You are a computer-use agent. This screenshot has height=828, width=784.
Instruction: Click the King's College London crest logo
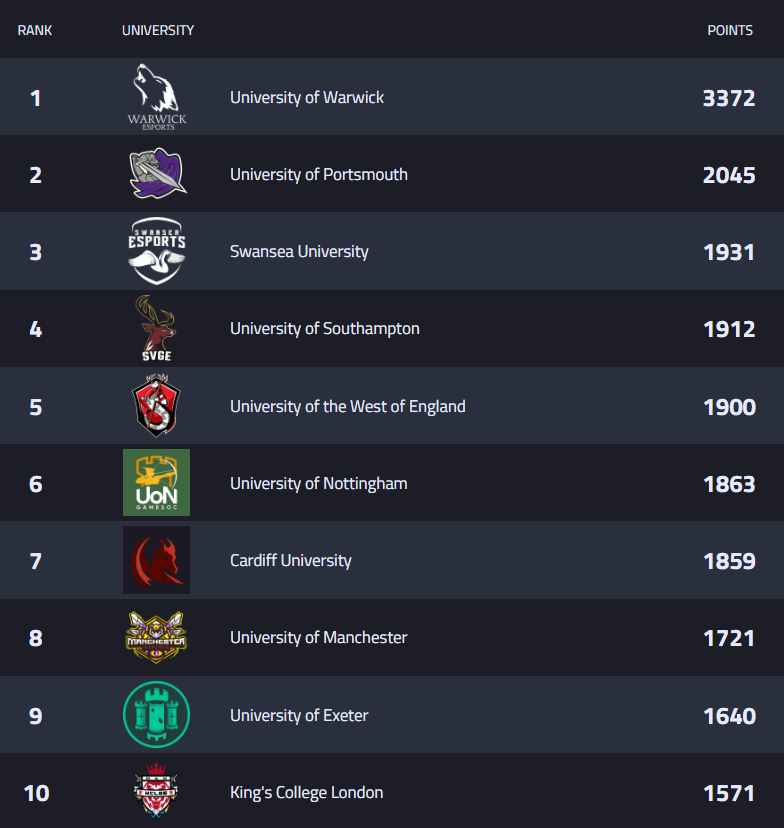click(156, 792)
